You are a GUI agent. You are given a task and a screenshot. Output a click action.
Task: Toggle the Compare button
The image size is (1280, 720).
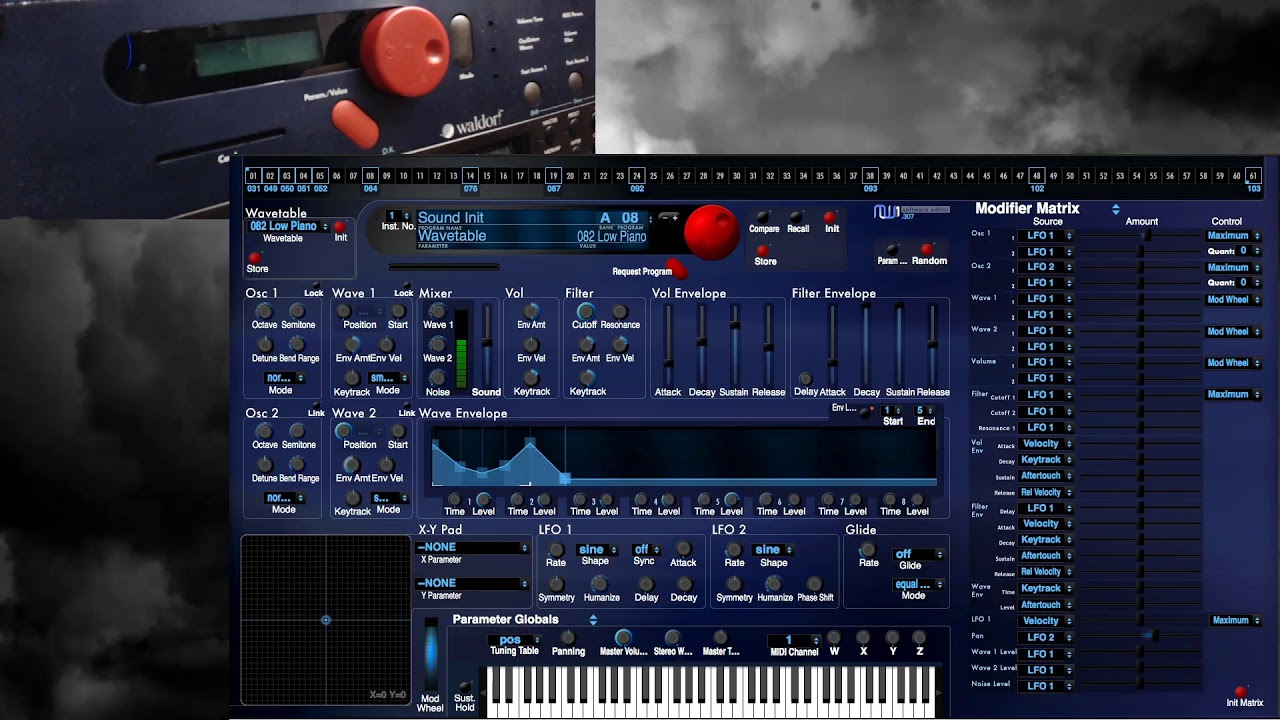tap(764, 217)
